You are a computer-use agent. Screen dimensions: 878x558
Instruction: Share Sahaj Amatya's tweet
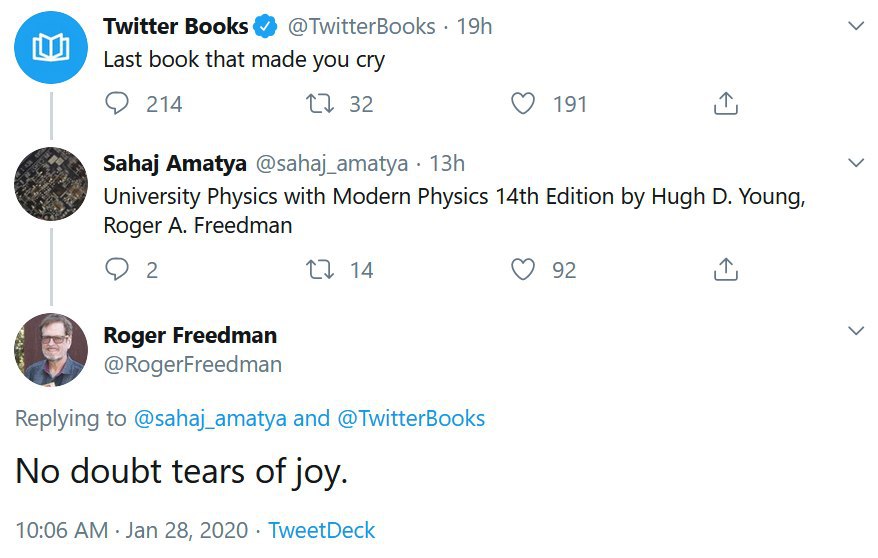click(726, 269)
